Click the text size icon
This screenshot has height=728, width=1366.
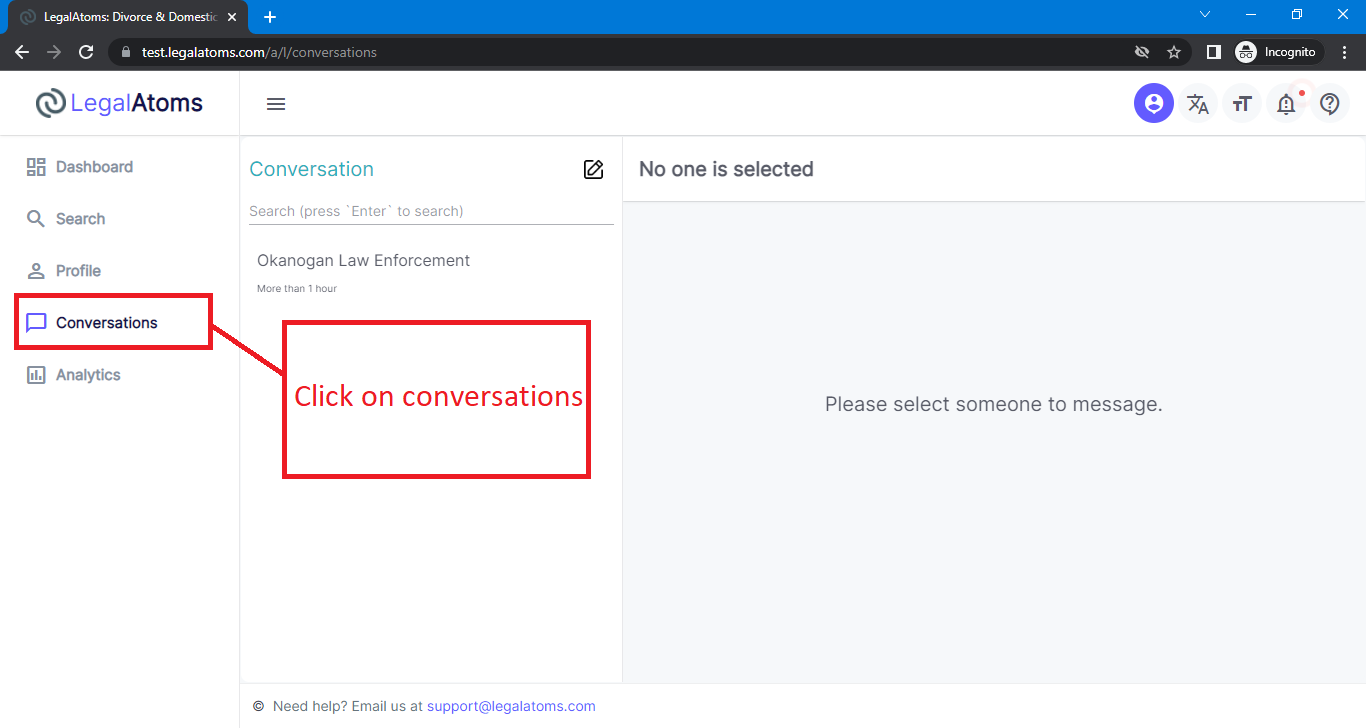click(1241, 103)
